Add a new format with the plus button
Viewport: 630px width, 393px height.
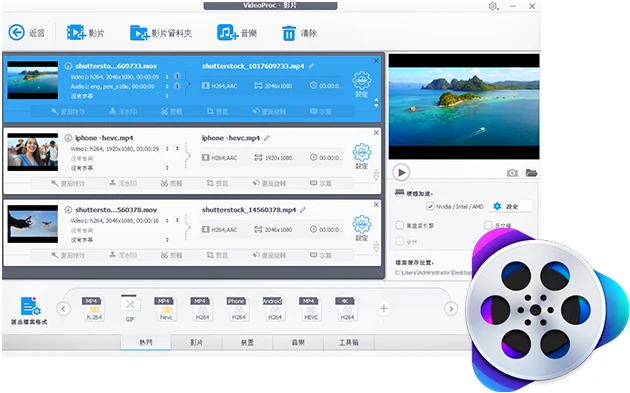pyautogui.click(x=383, y=309)
